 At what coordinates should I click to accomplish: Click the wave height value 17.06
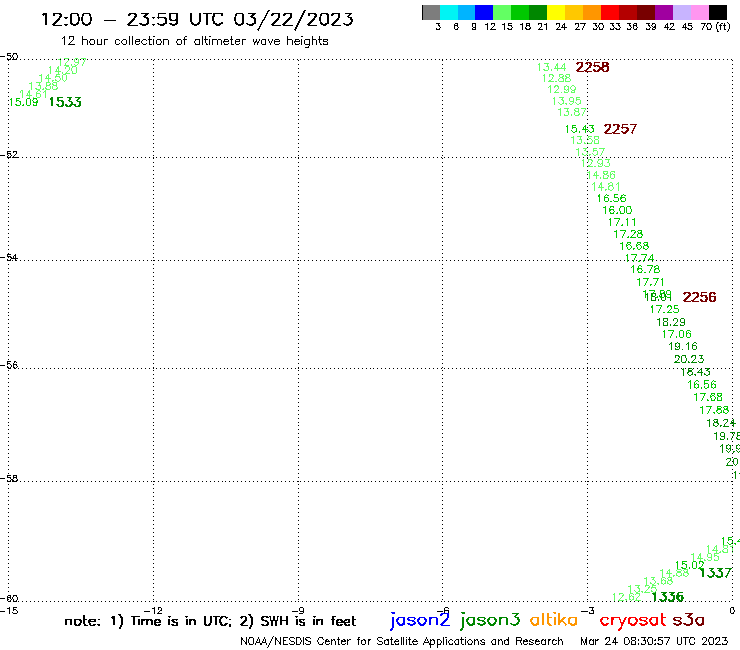[676, 334]
